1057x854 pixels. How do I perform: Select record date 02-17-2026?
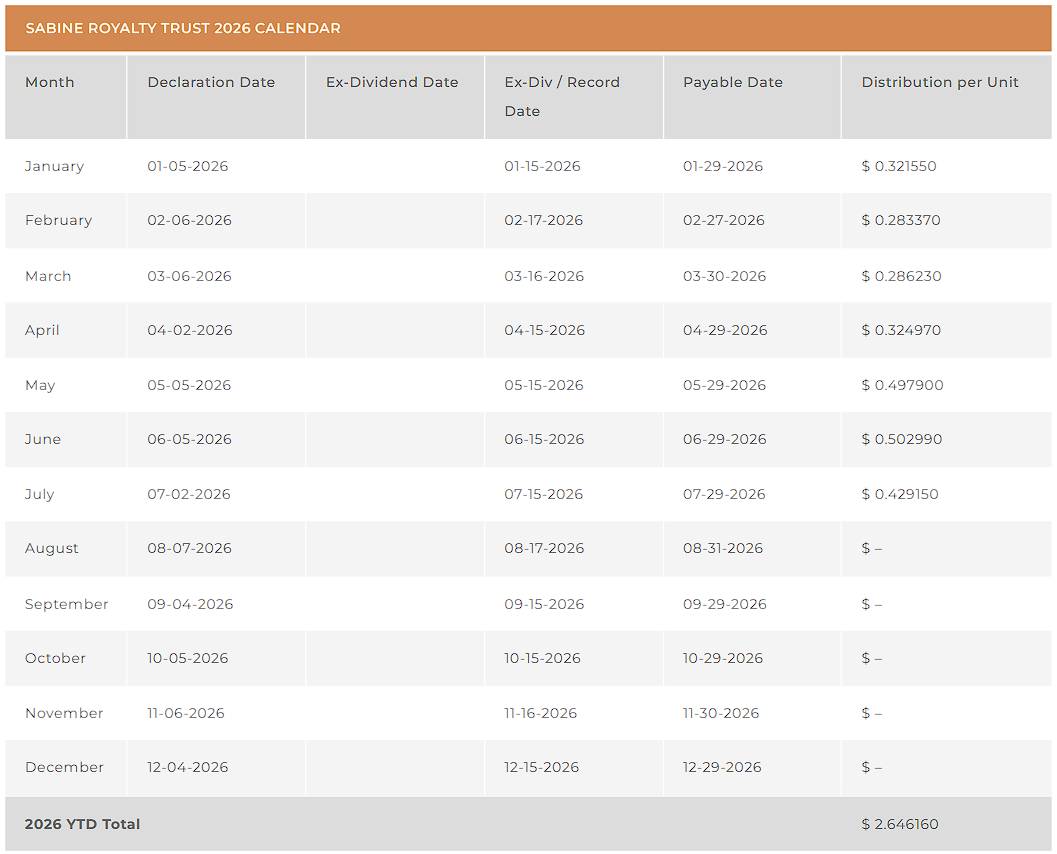pos(544,220)
